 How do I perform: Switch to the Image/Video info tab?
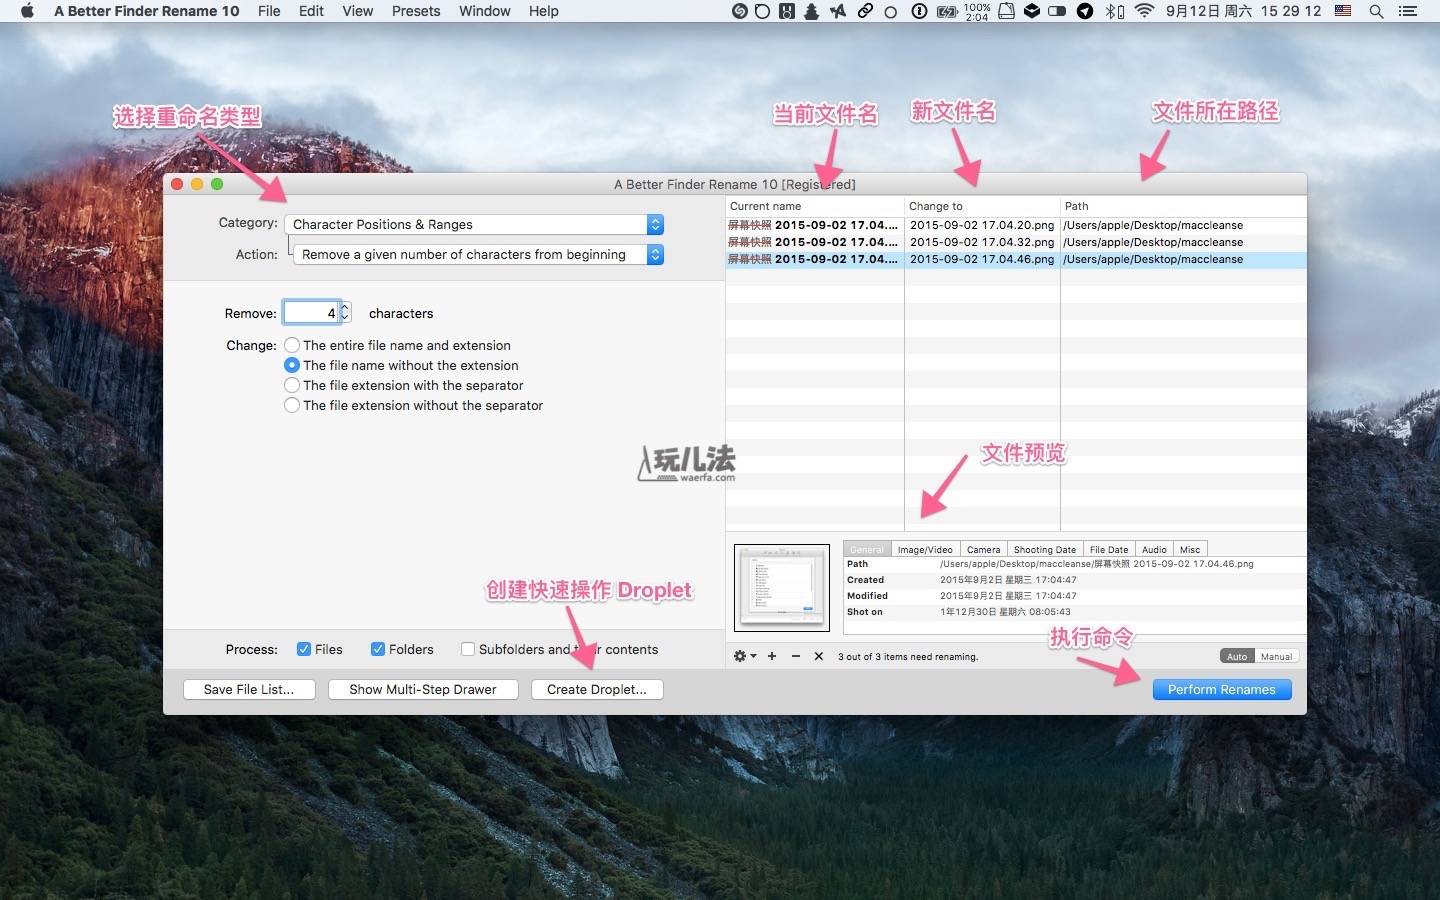click(925, 549)
